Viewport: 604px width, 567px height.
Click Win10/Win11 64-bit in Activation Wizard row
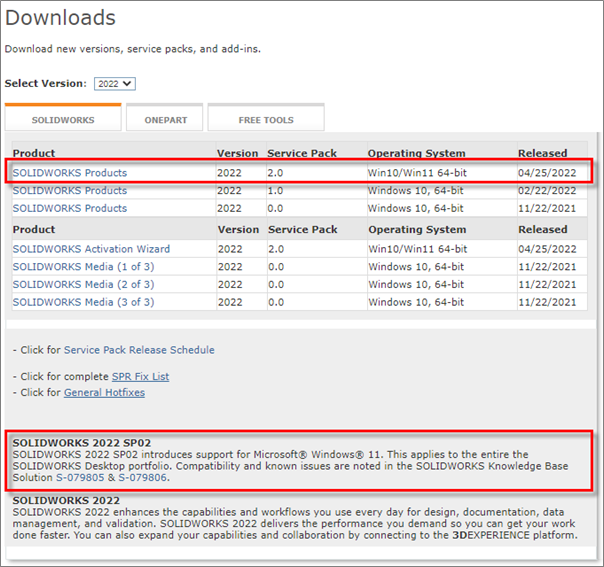click(418, 249)
